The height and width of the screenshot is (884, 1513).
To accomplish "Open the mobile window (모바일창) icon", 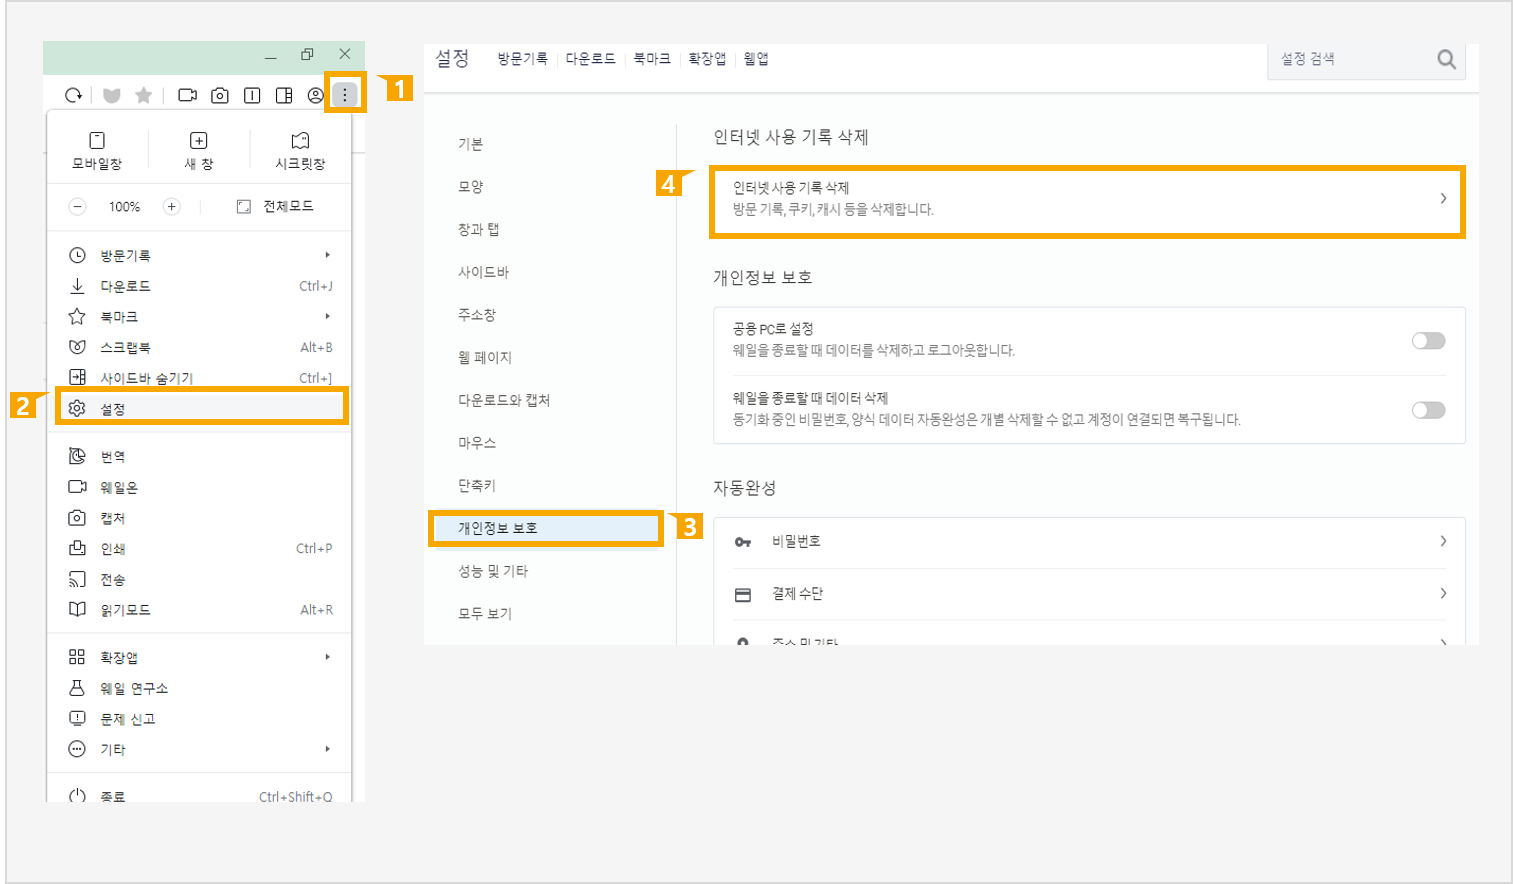I will pos(97,149).
